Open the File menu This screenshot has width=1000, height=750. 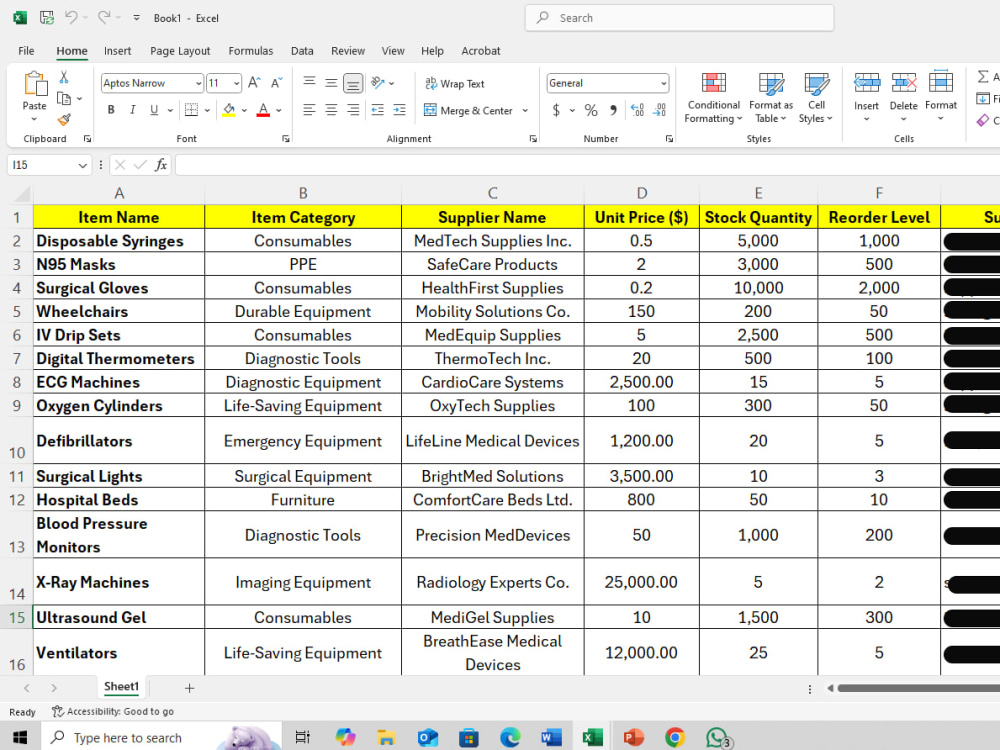[x=26, y=51]
